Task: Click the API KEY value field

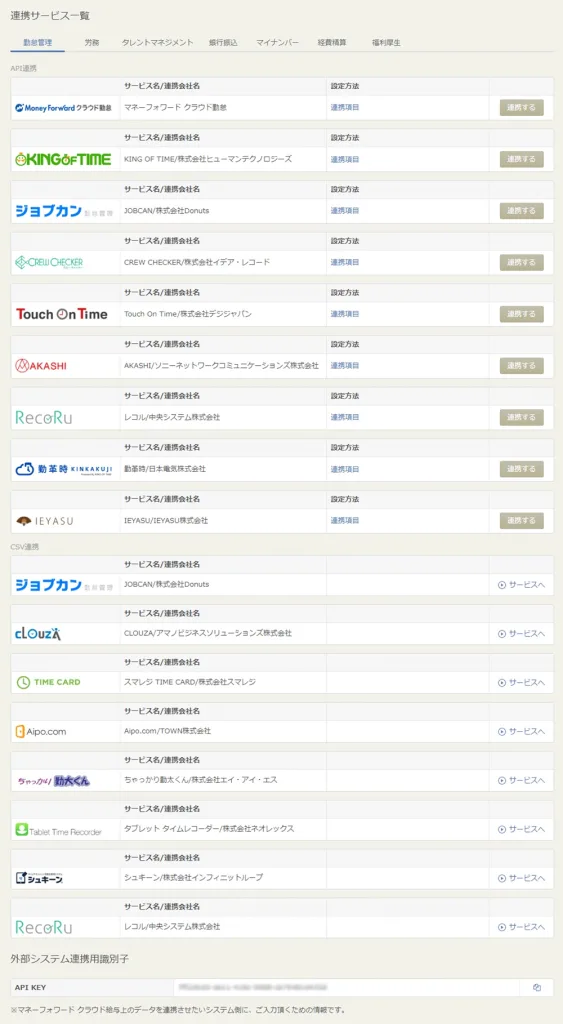Action: coord(346,987)
